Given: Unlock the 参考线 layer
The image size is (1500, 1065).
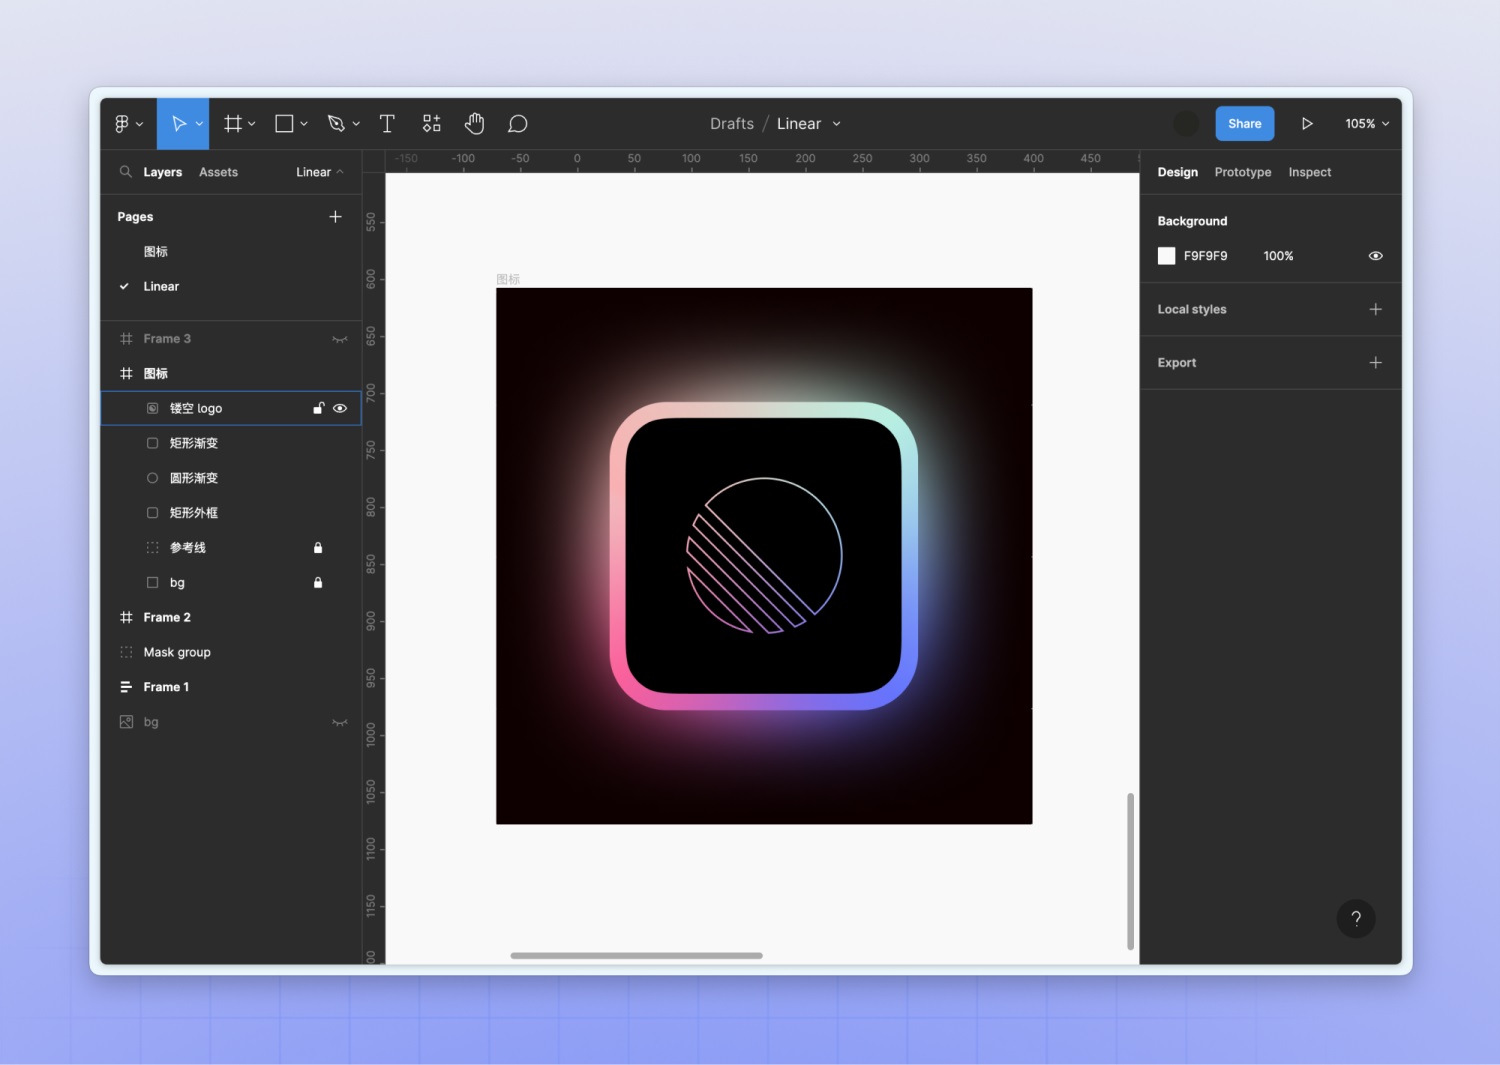Looking at the screenshot, I should point(318,548).
